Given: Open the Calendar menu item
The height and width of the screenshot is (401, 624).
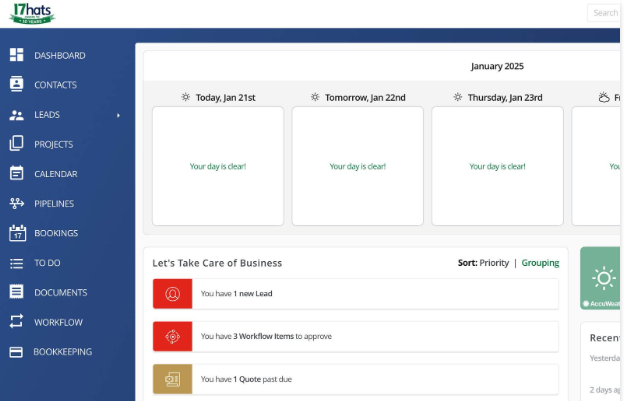Looking at the screenshot, I should point(55,174).
